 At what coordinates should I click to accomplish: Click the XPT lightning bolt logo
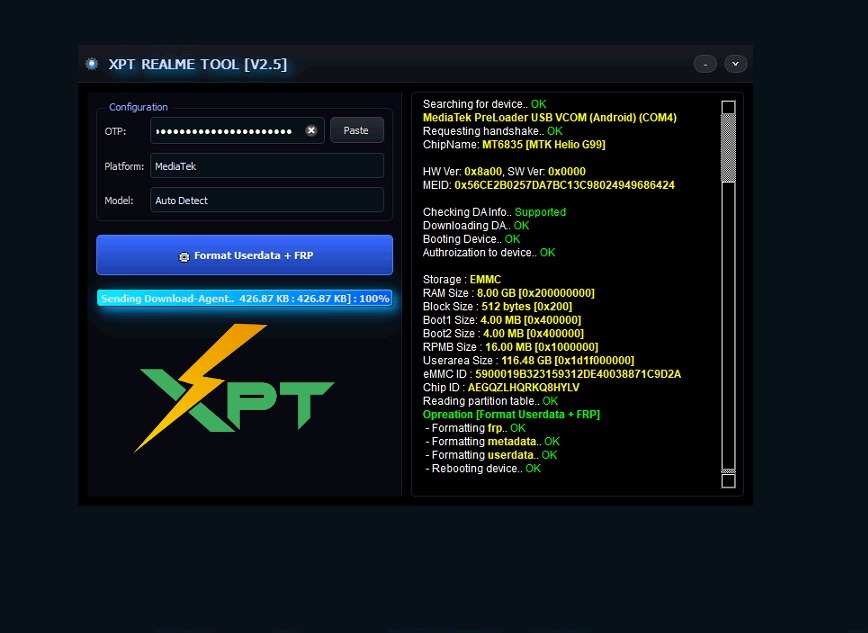(236, 388)
